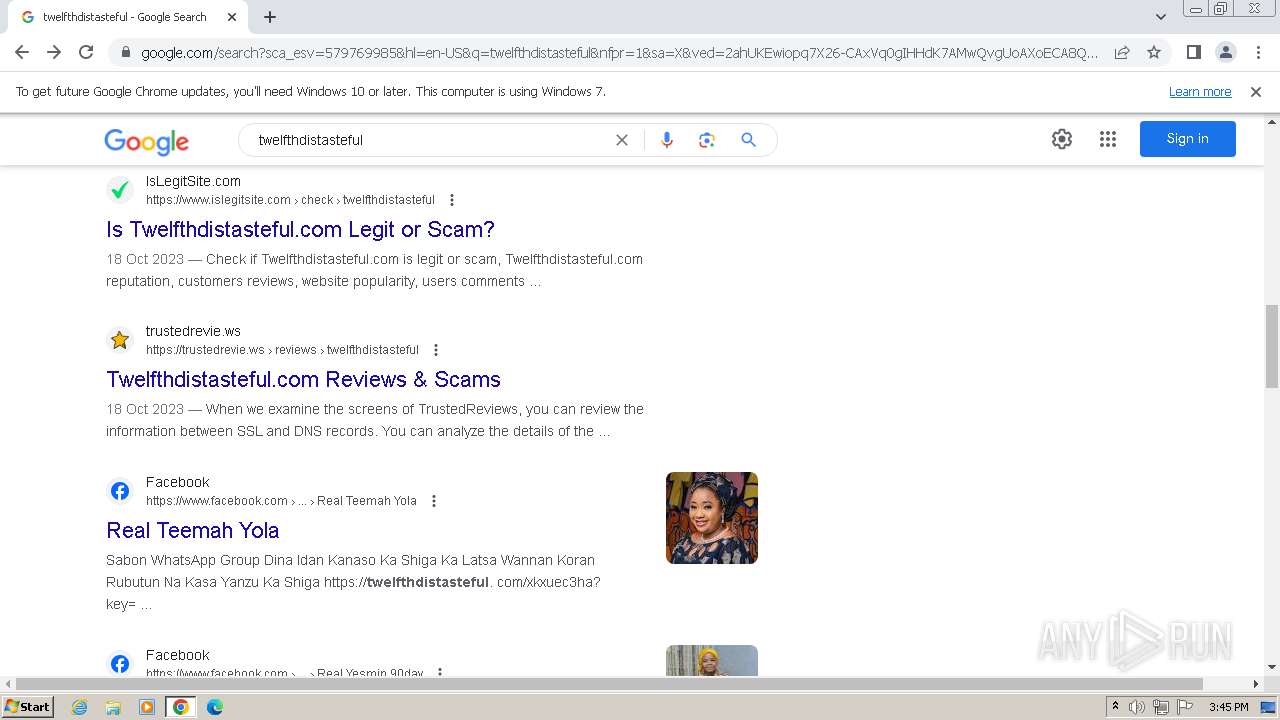Submit search with magnifier icon
The width and height of the screenshot is (1280, 720).
[748, 140]
